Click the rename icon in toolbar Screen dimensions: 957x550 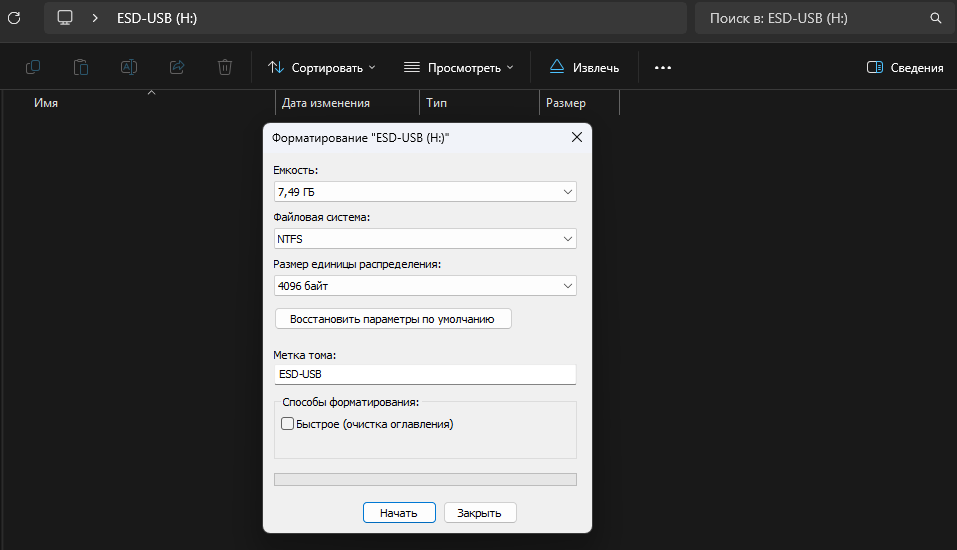[129, 67]
